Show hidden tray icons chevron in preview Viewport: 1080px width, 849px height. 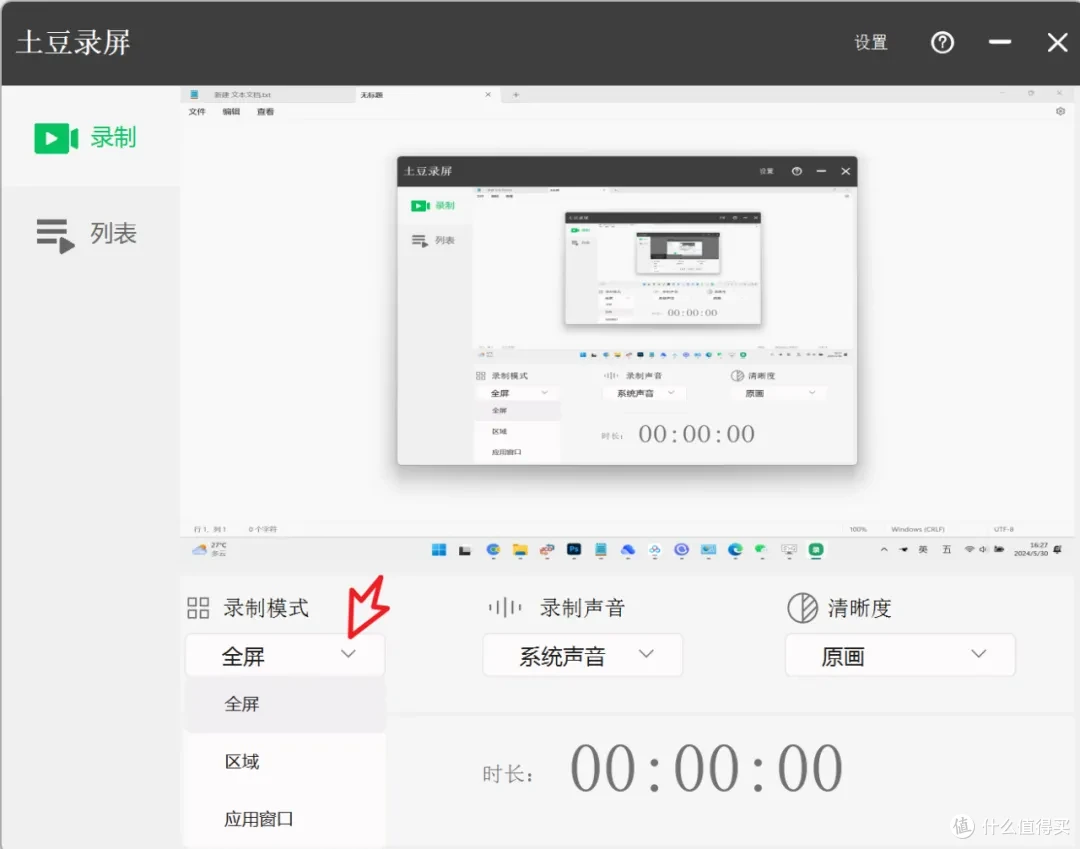coord(884,549)
